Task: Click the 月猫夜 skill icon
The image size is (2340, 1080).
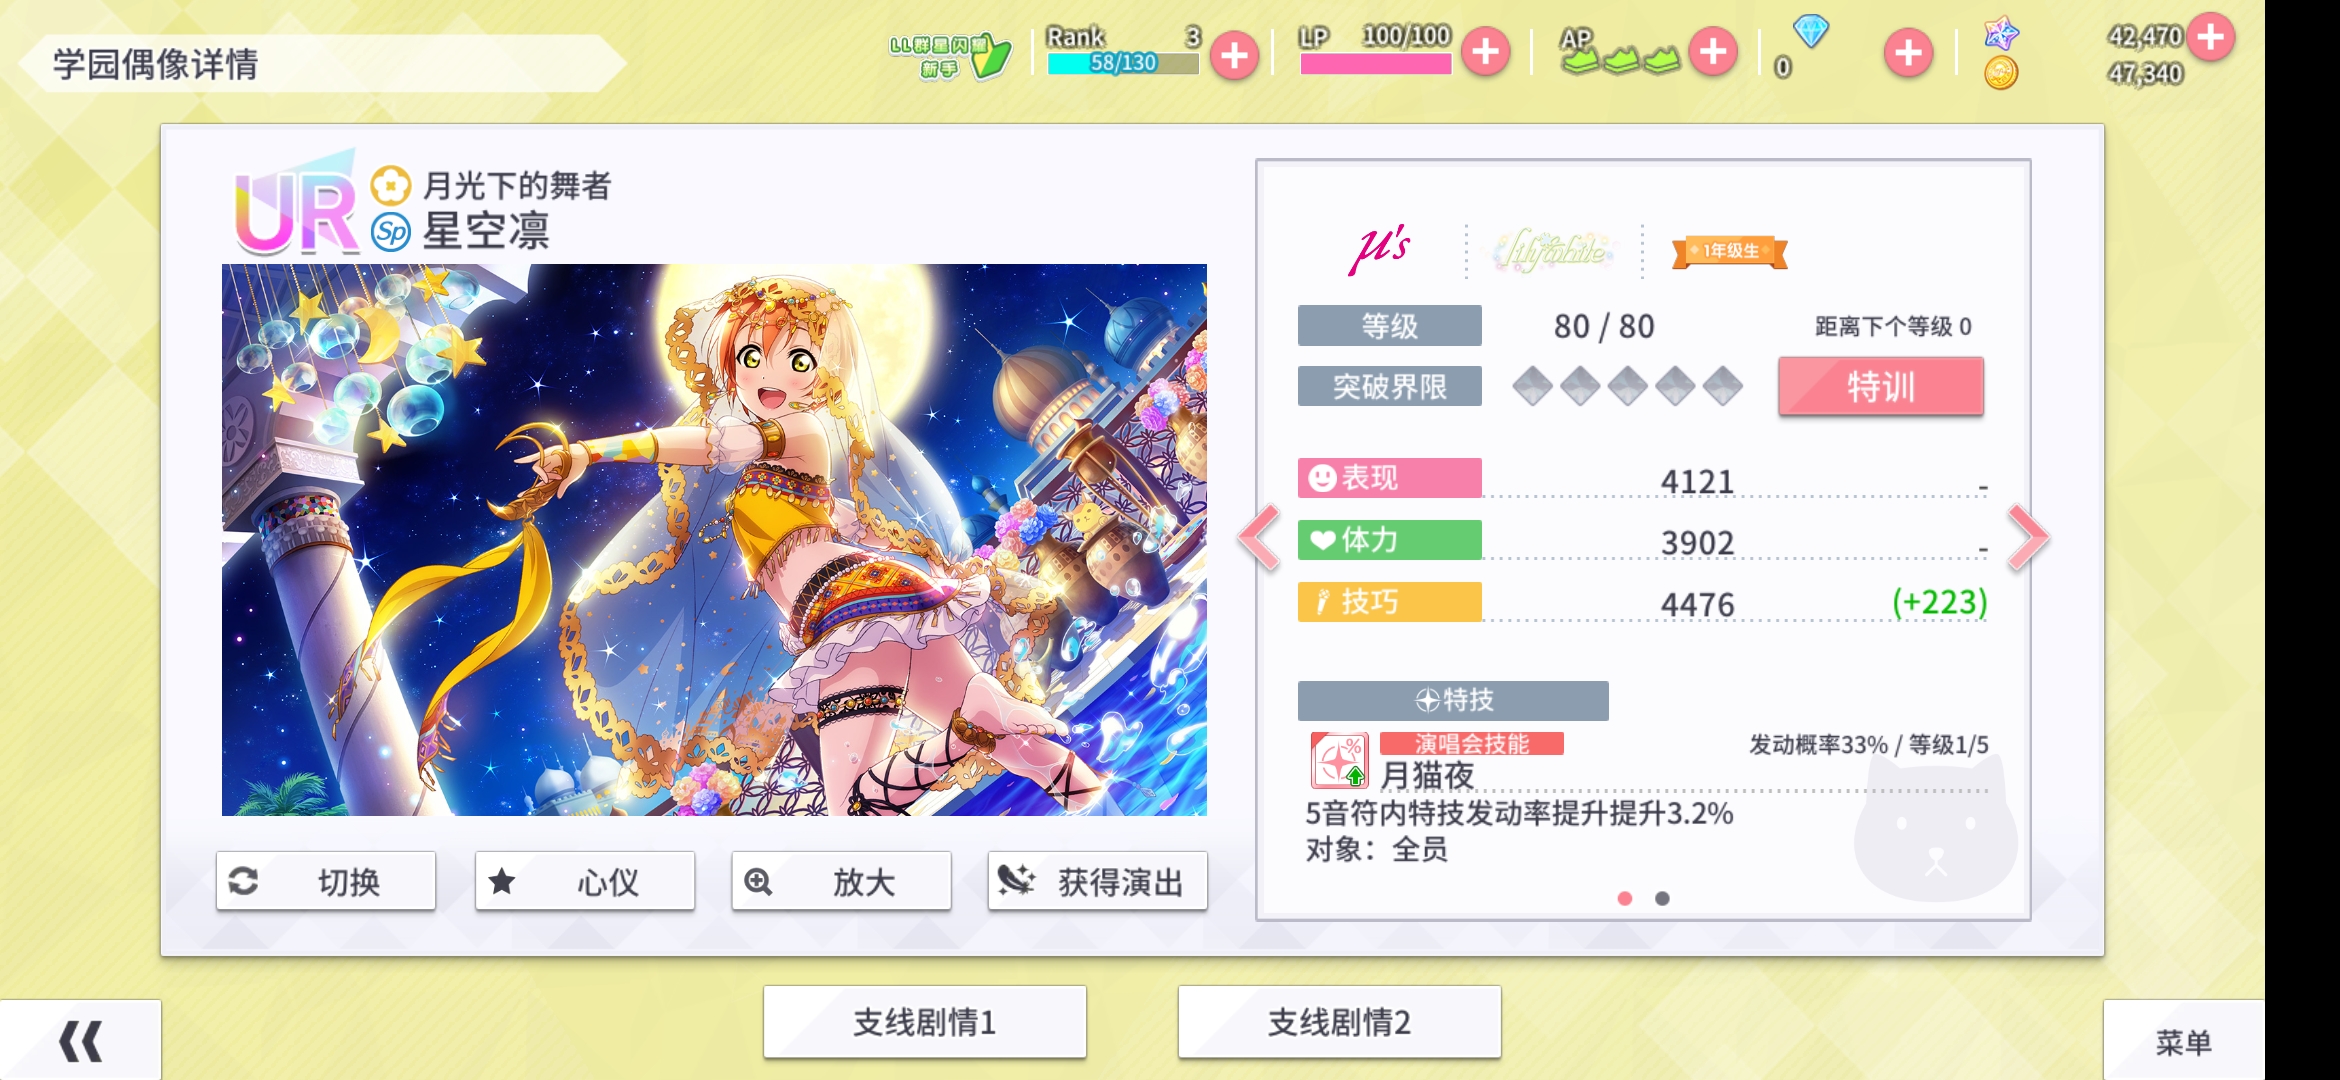Action: 1339,761
